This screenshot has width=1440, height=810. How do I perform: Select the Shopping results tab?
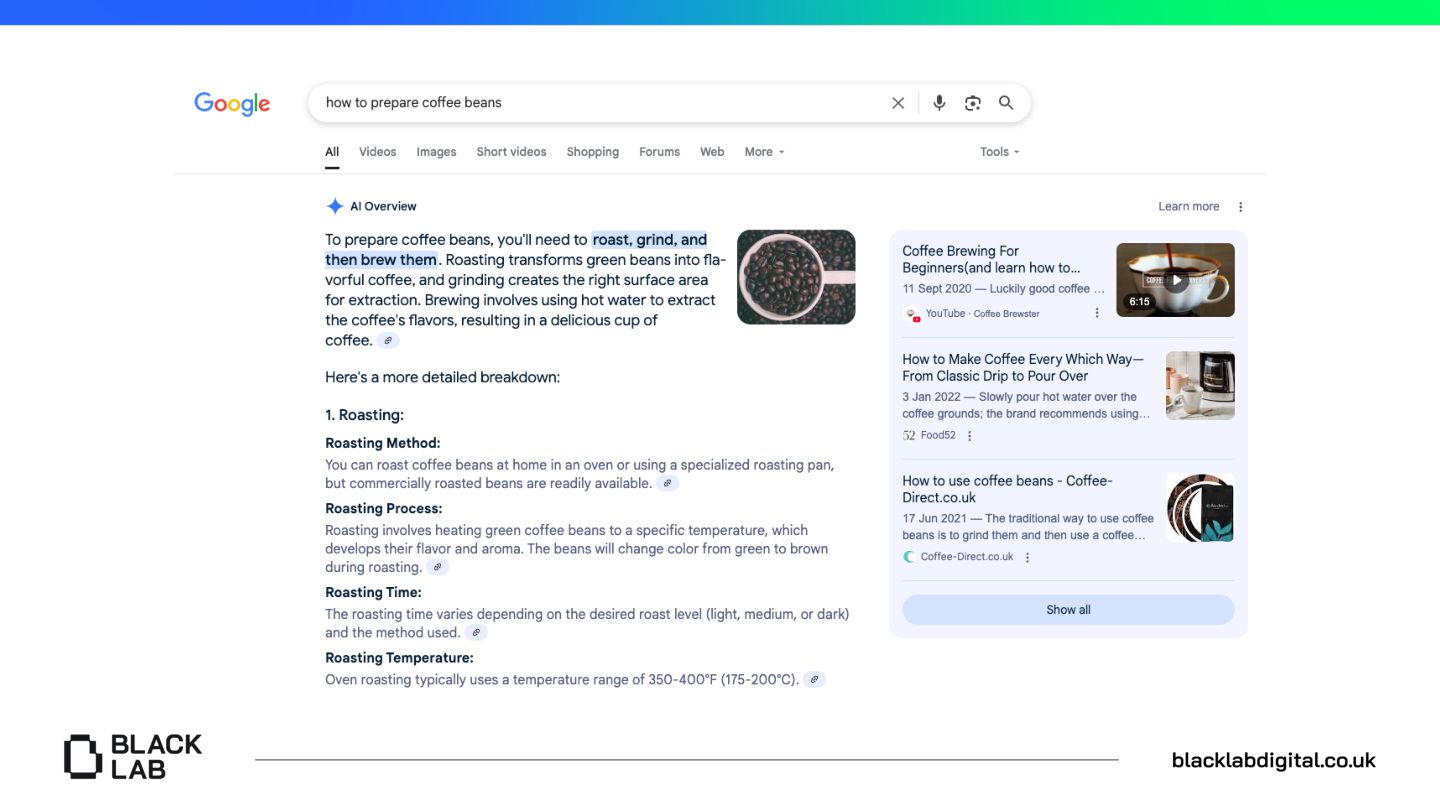[x=592, y=152]
